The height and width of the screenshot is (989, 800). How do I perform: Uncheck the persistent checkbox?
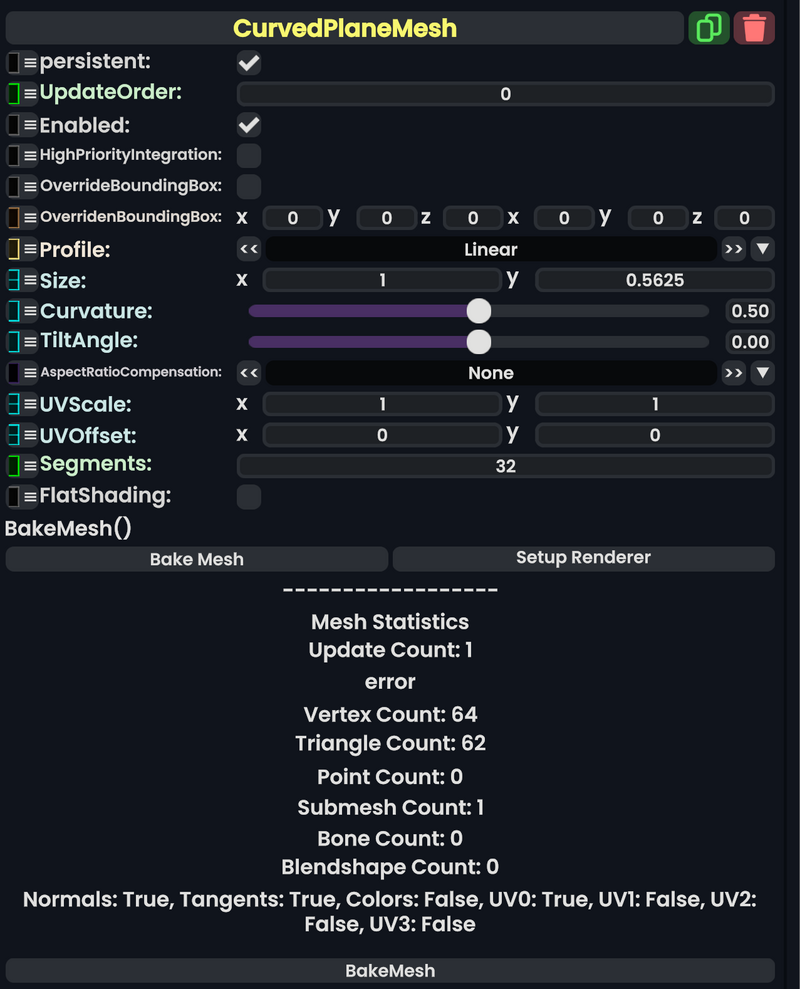tap(248, 62)
